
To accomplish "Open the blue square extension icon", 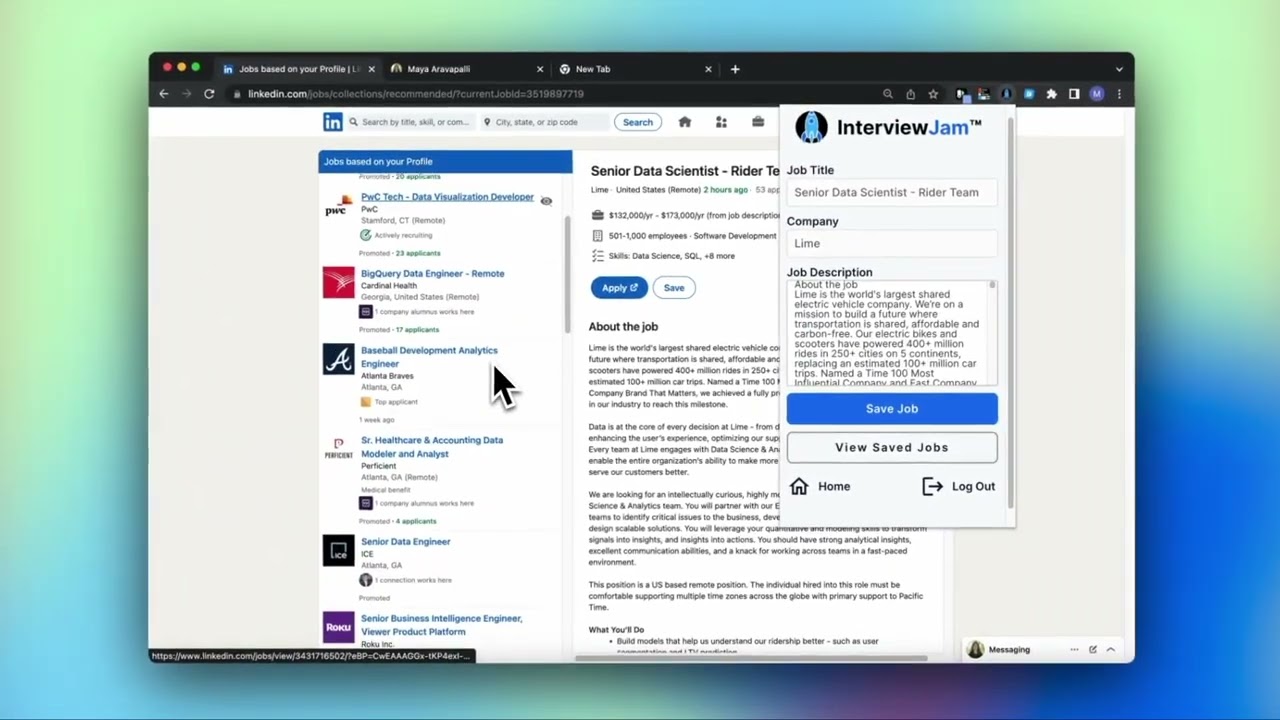I will click(1029, 94).
